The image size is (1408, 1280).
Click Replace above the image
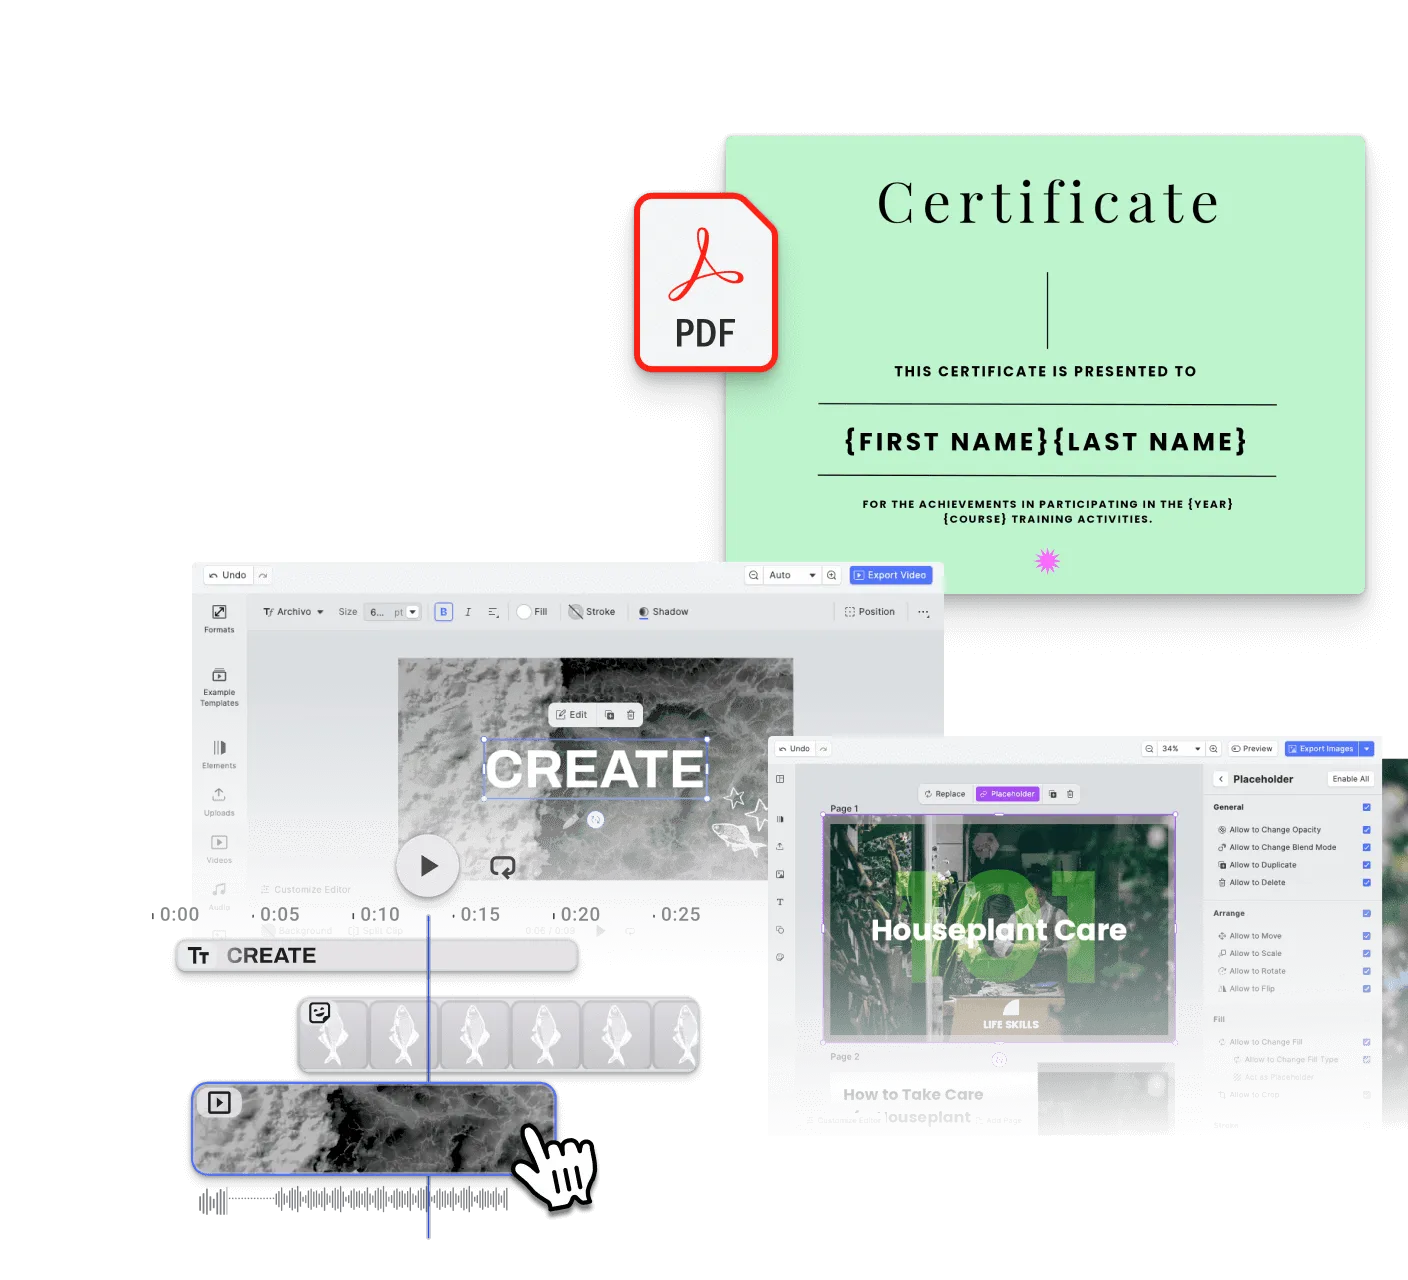(945, 794)
